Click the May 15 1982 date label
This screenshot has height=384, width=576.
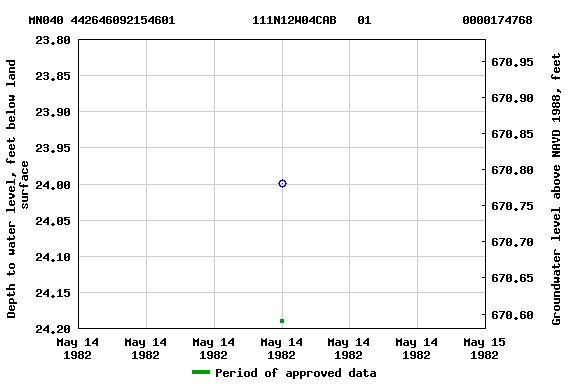pyautogui.click(x=484, y=349)
